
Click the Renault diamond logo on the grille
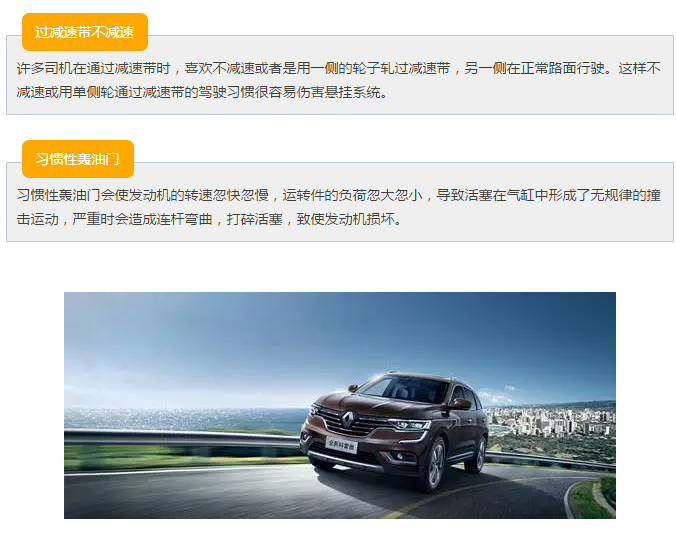click(348, 420)
